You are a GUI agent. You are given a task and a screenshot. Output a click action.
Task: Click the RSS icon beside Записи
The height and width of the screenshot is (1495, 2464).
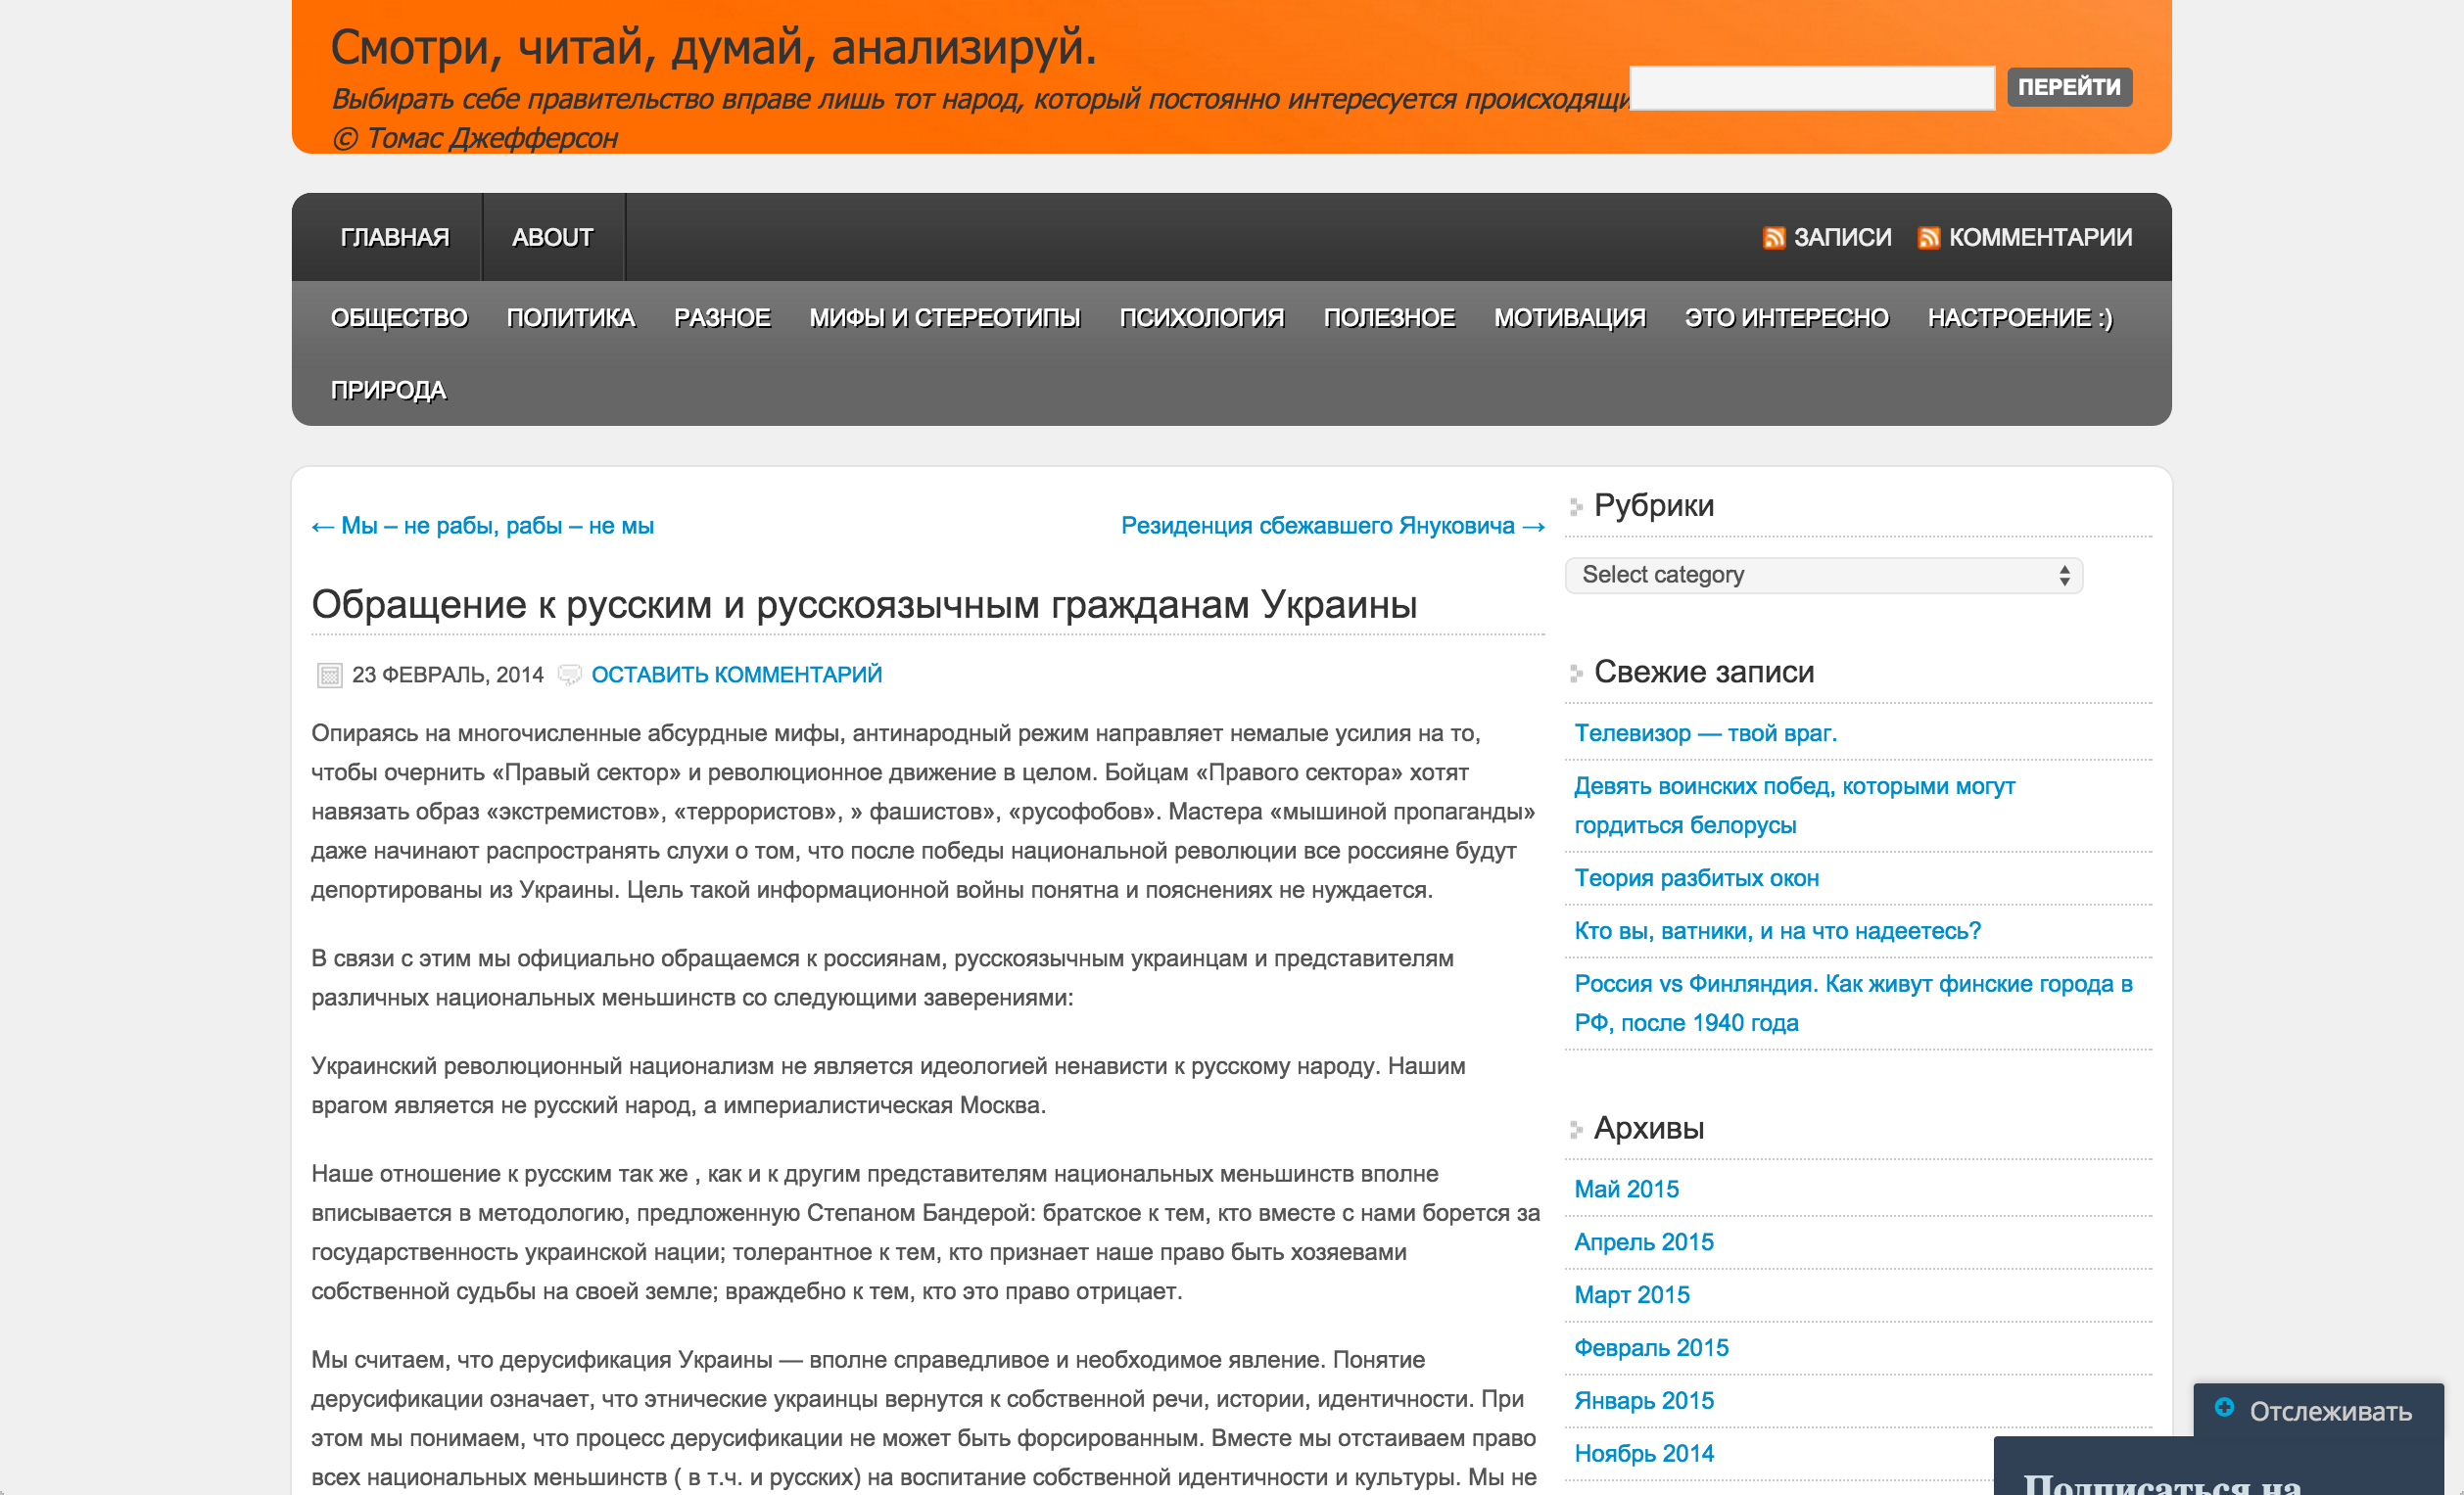1773,238
